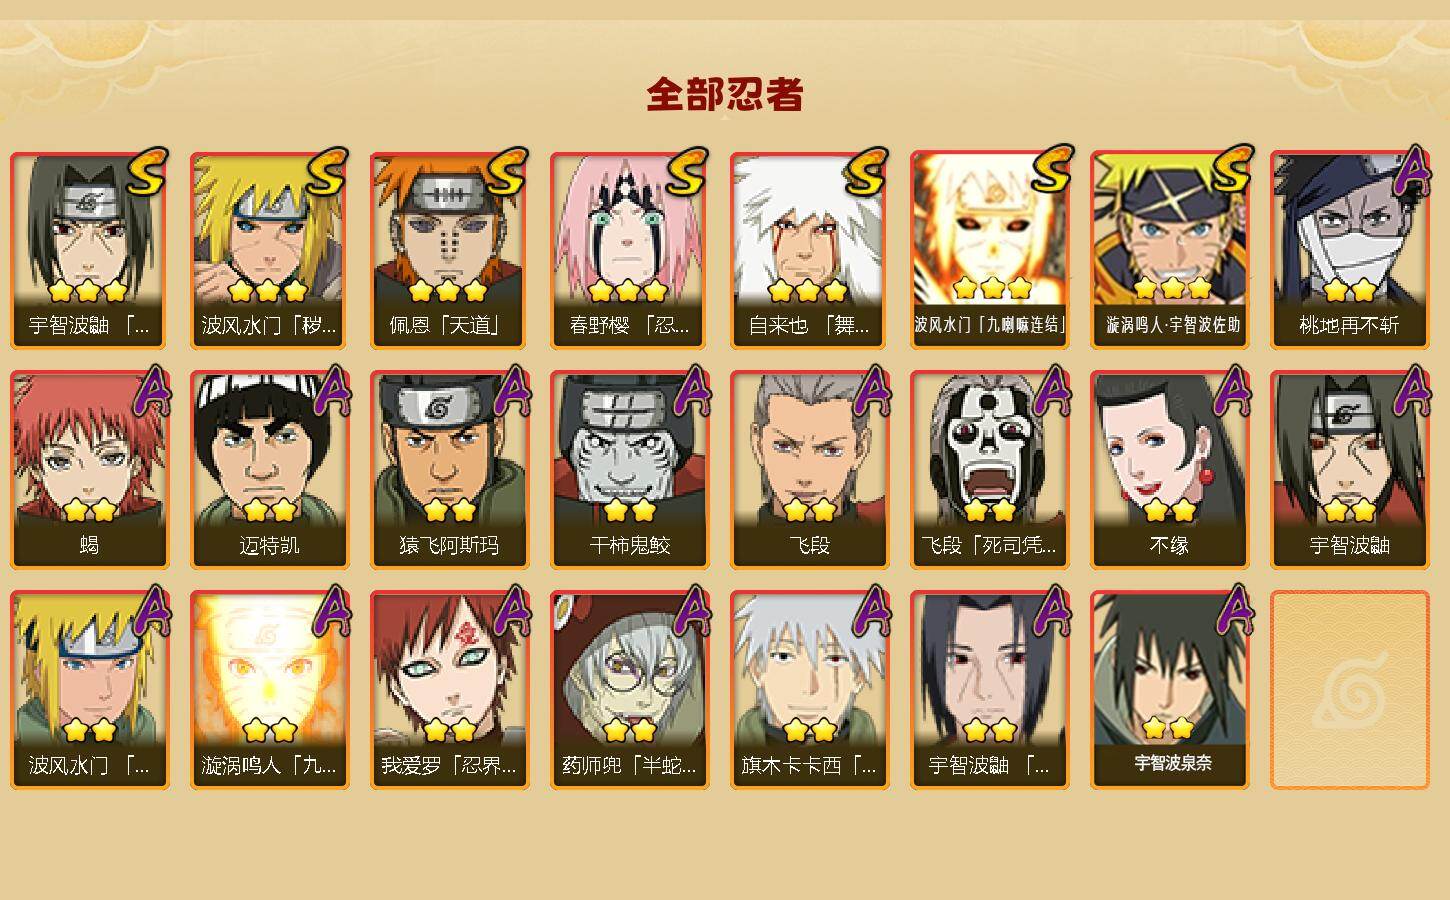Open the pink-haired 春野樱 card

(629, 250)
